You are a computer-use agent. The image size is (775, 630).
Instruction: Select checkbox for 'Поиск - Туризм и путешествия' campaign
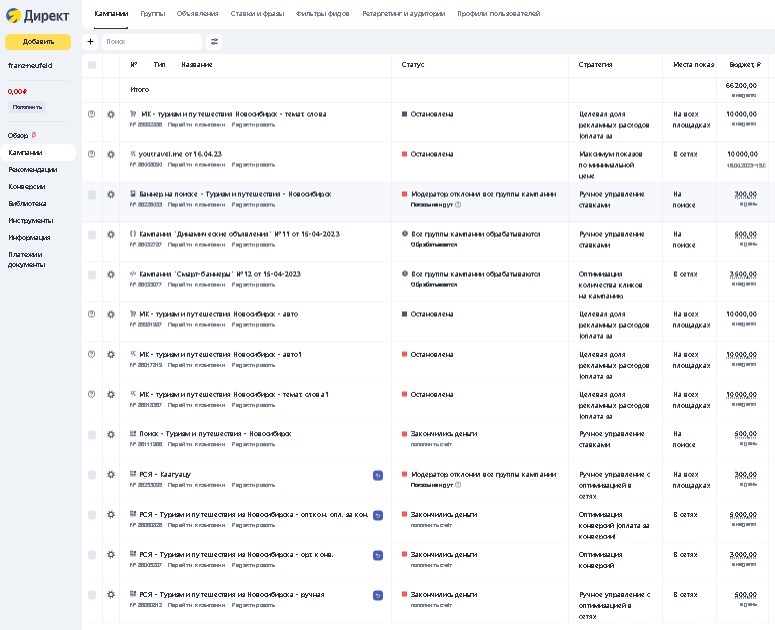(x=92, y=435)
